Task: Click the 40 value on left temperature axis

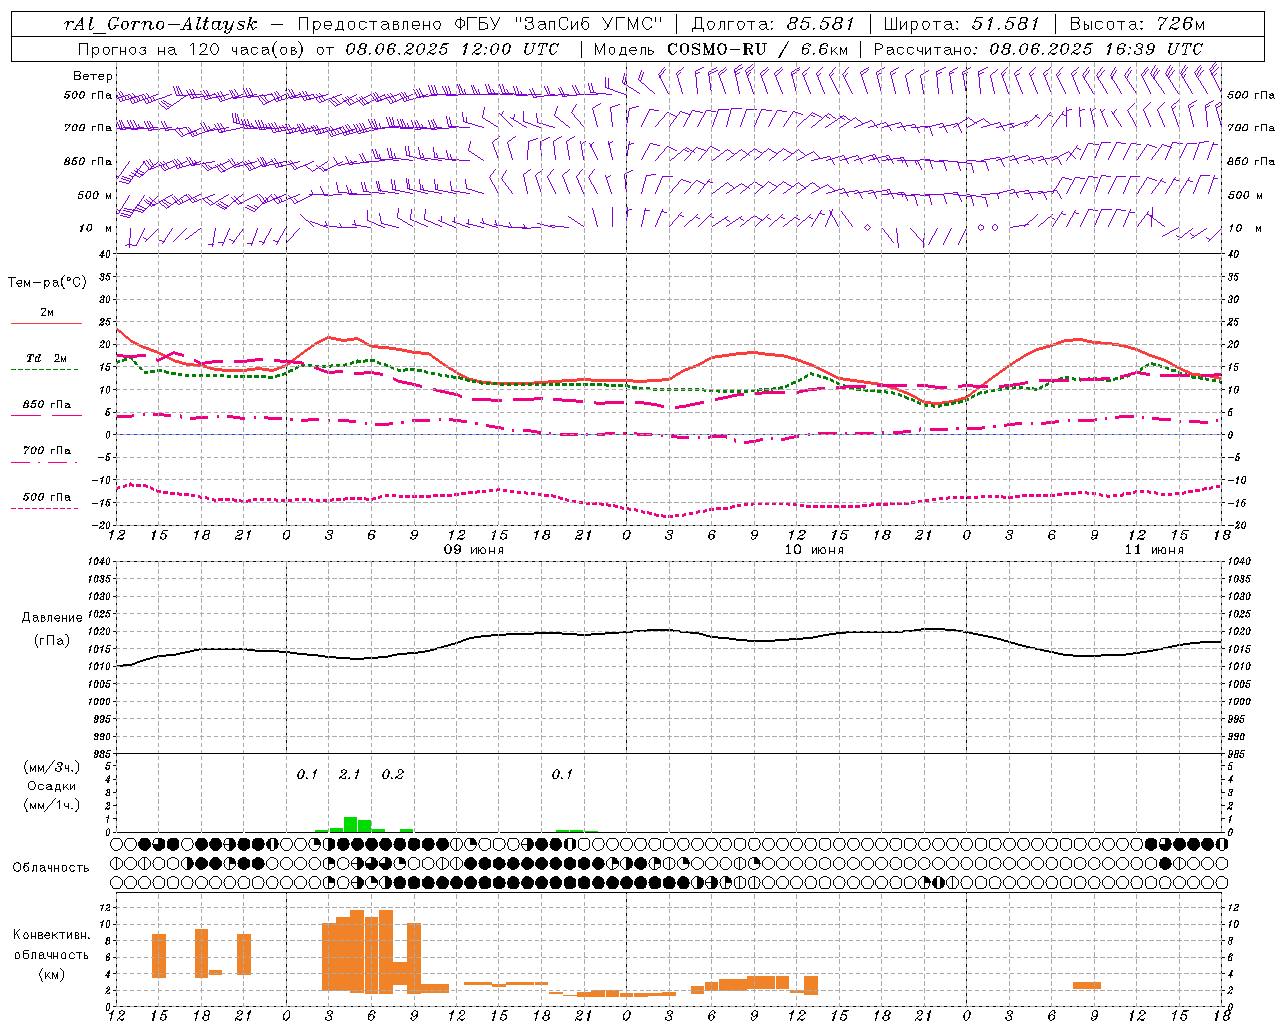Action: pyautogui.click(x=107, y=254)
